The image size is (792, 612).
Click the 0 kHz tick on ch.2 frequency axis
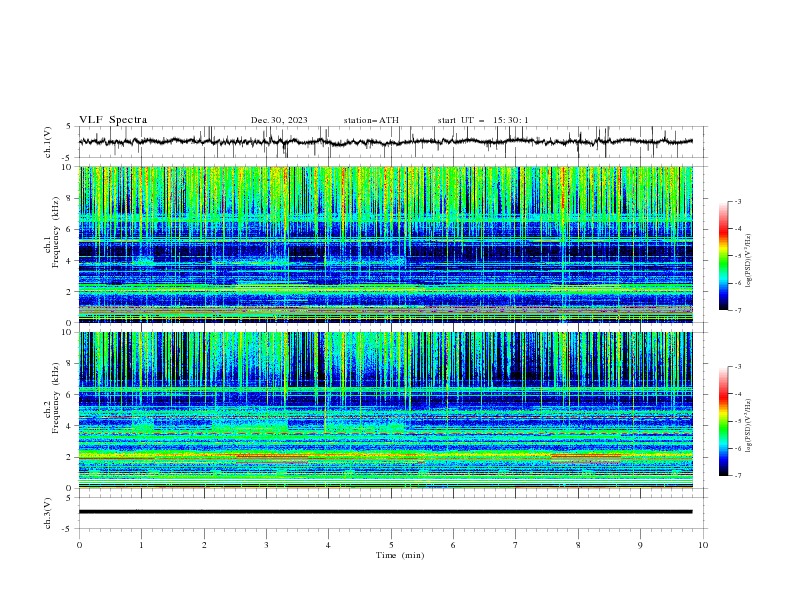tap(71, 488)
